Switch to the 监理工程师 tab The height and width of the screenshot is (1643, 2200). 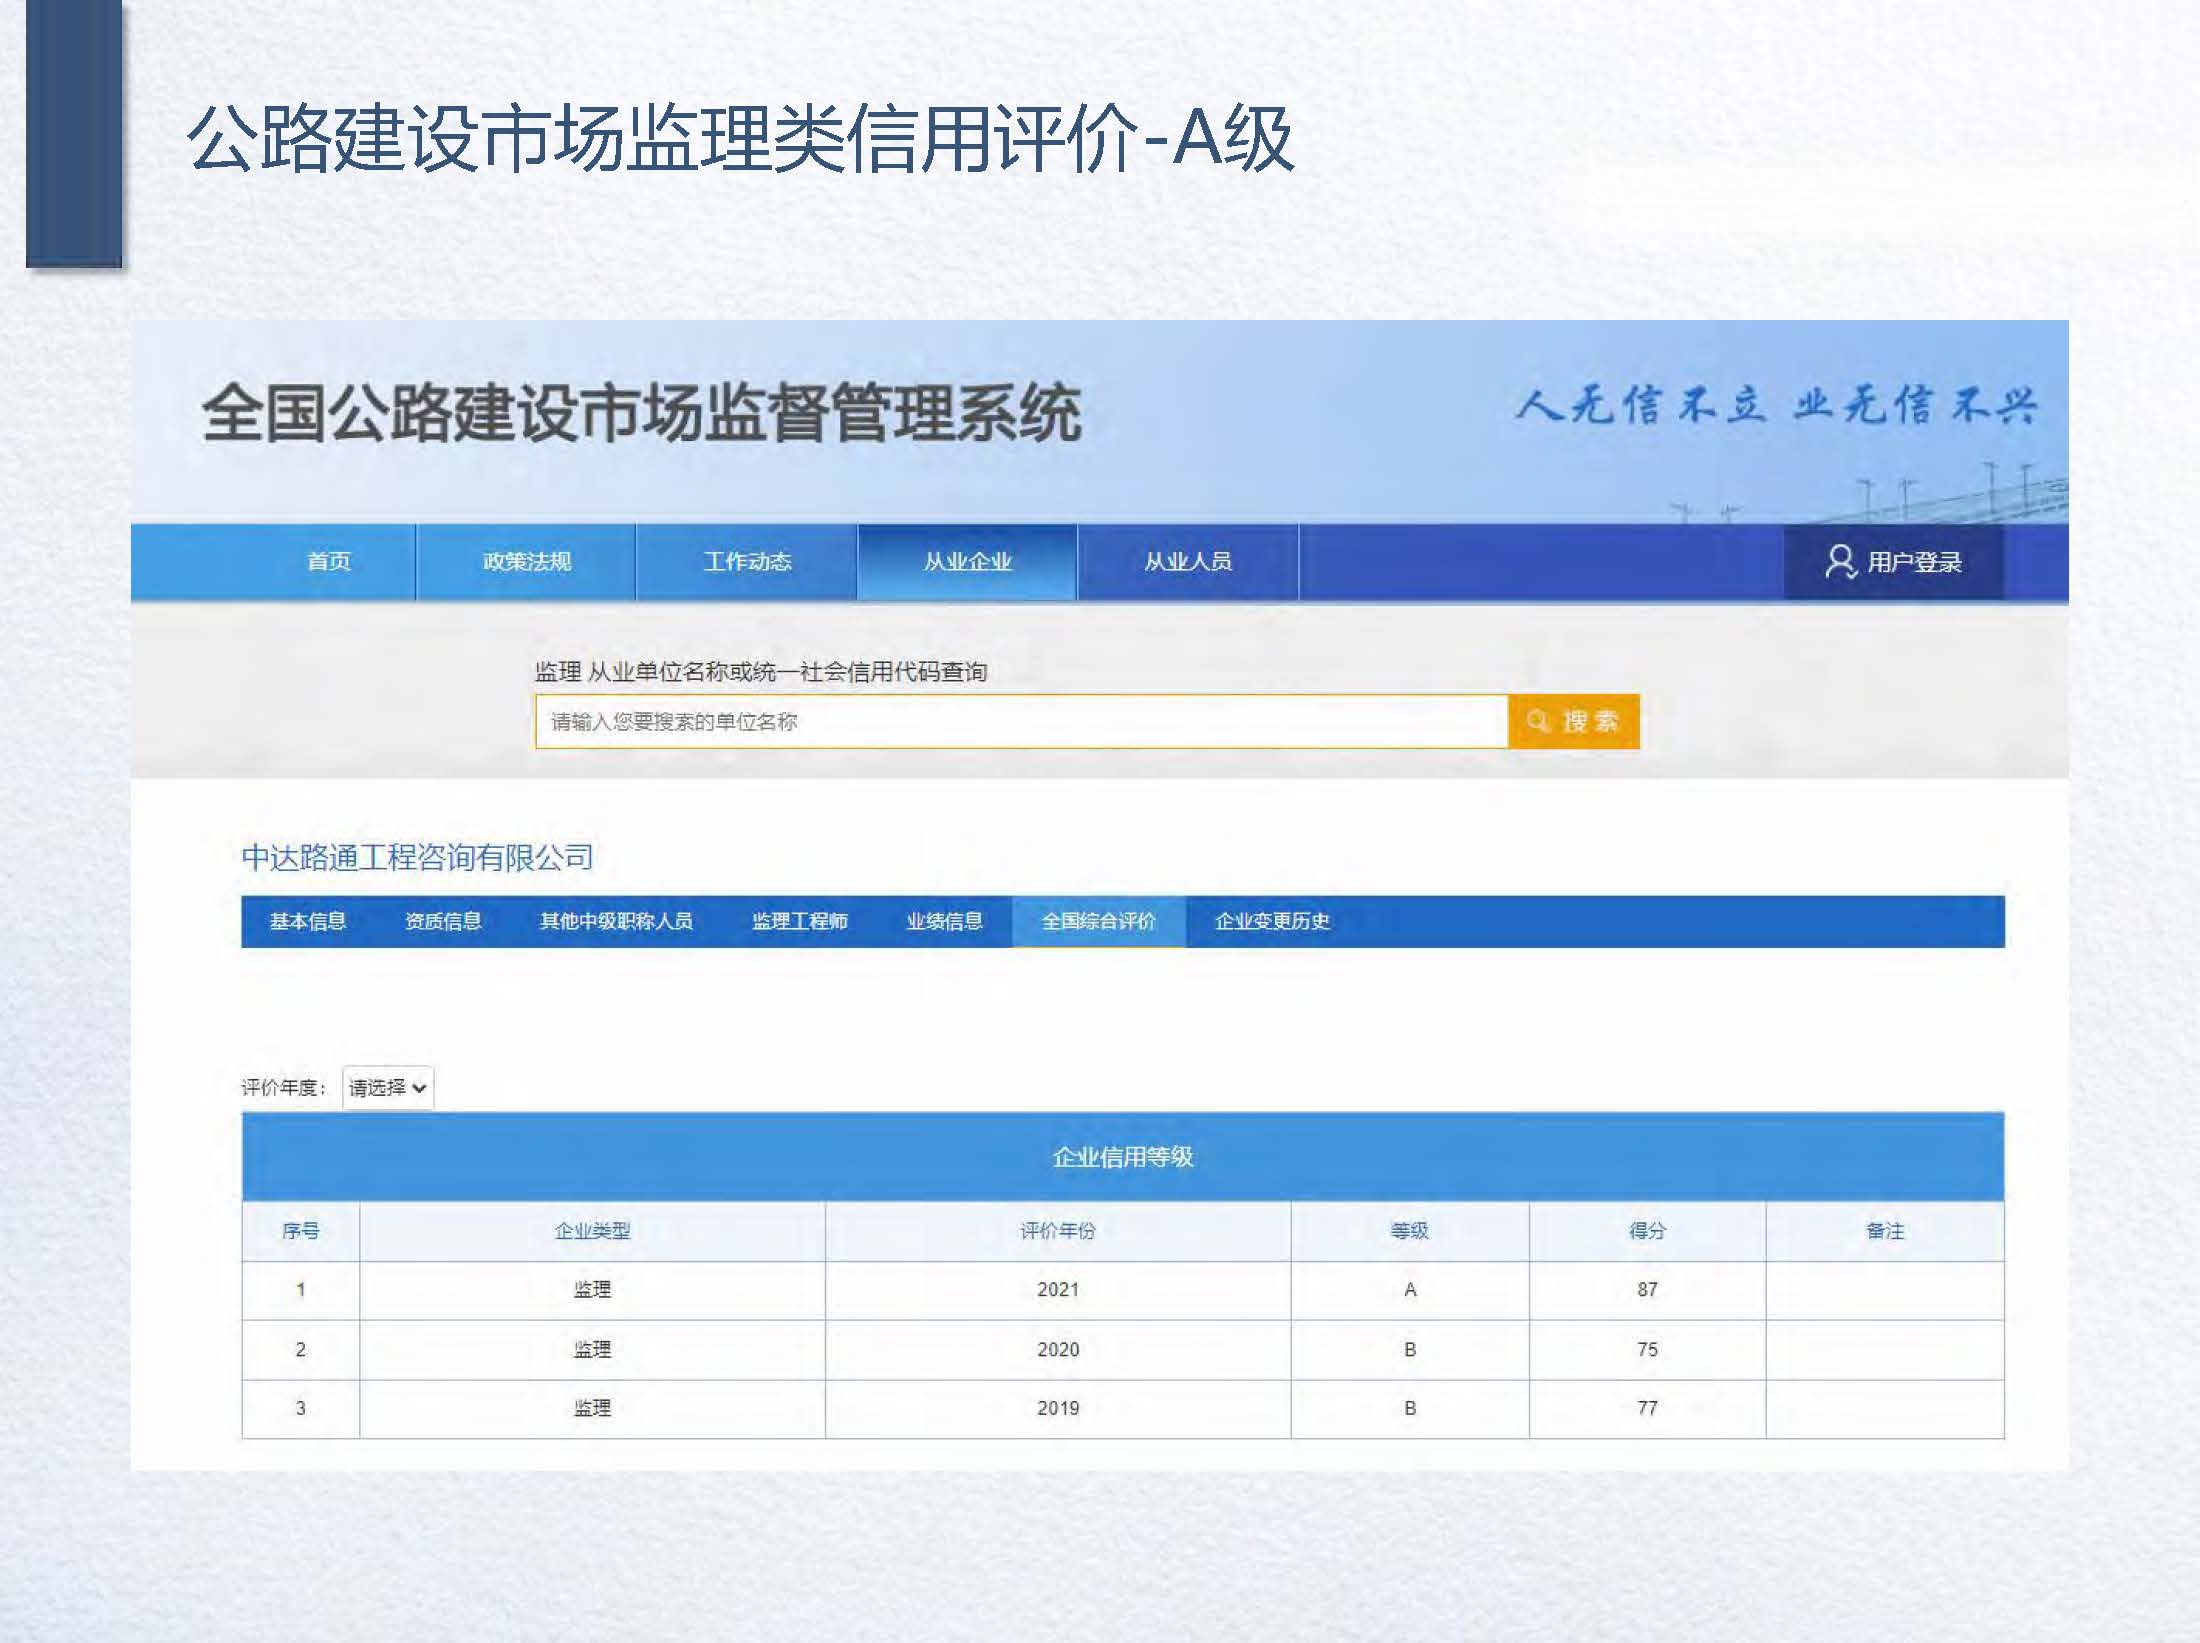[x=799, y=921]
